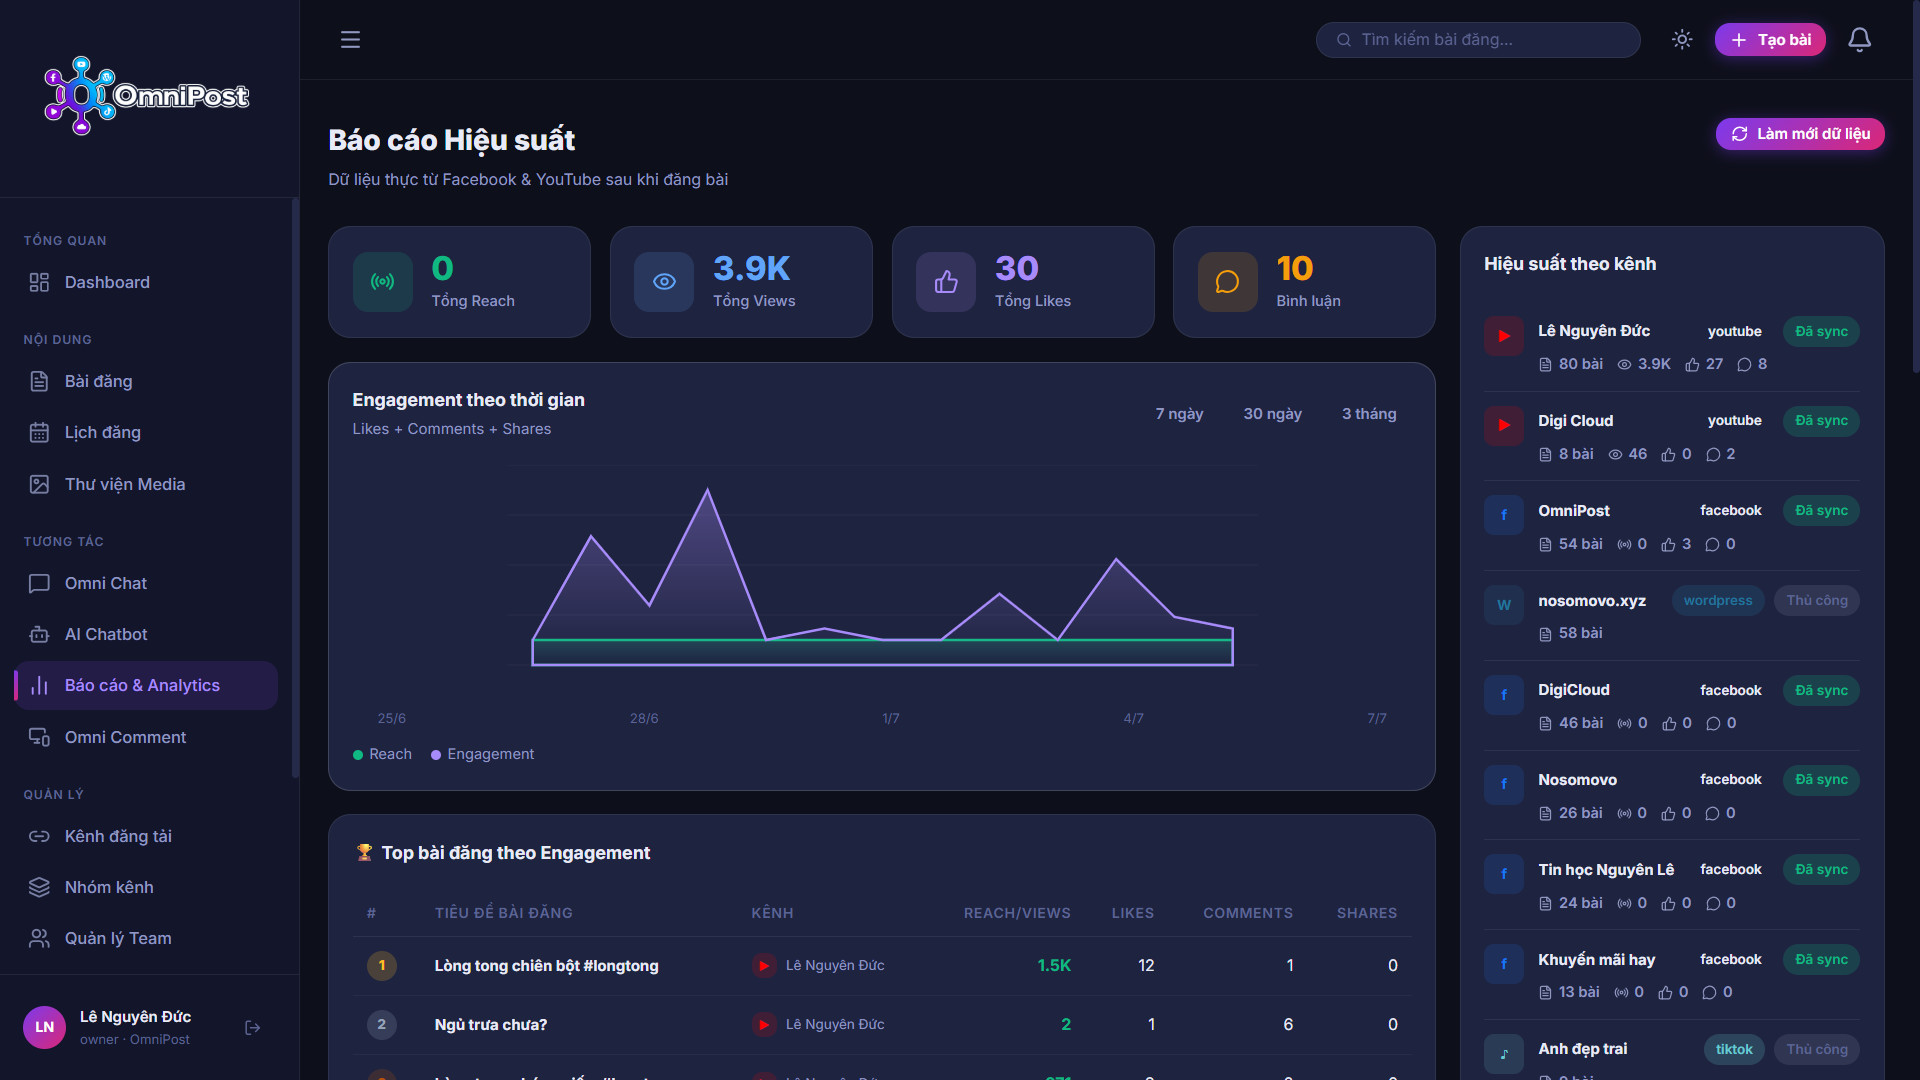Click the Tạo bài button

pyautogui.click(x=1770, y=40)
